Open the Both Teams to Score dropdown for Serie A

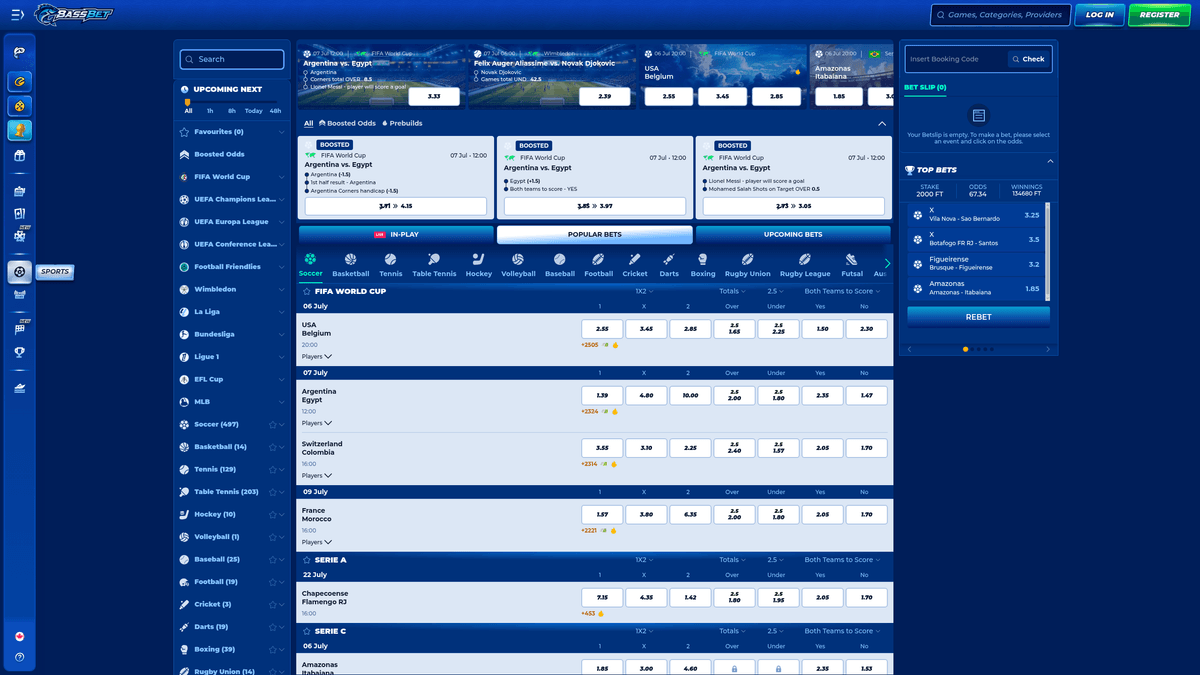(x=842, y=560)
